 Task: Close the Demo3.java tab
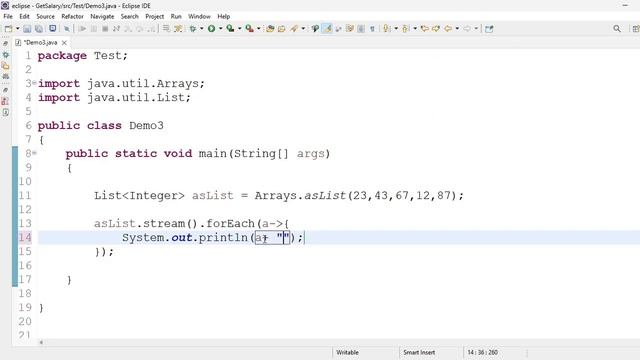point(64,42)
